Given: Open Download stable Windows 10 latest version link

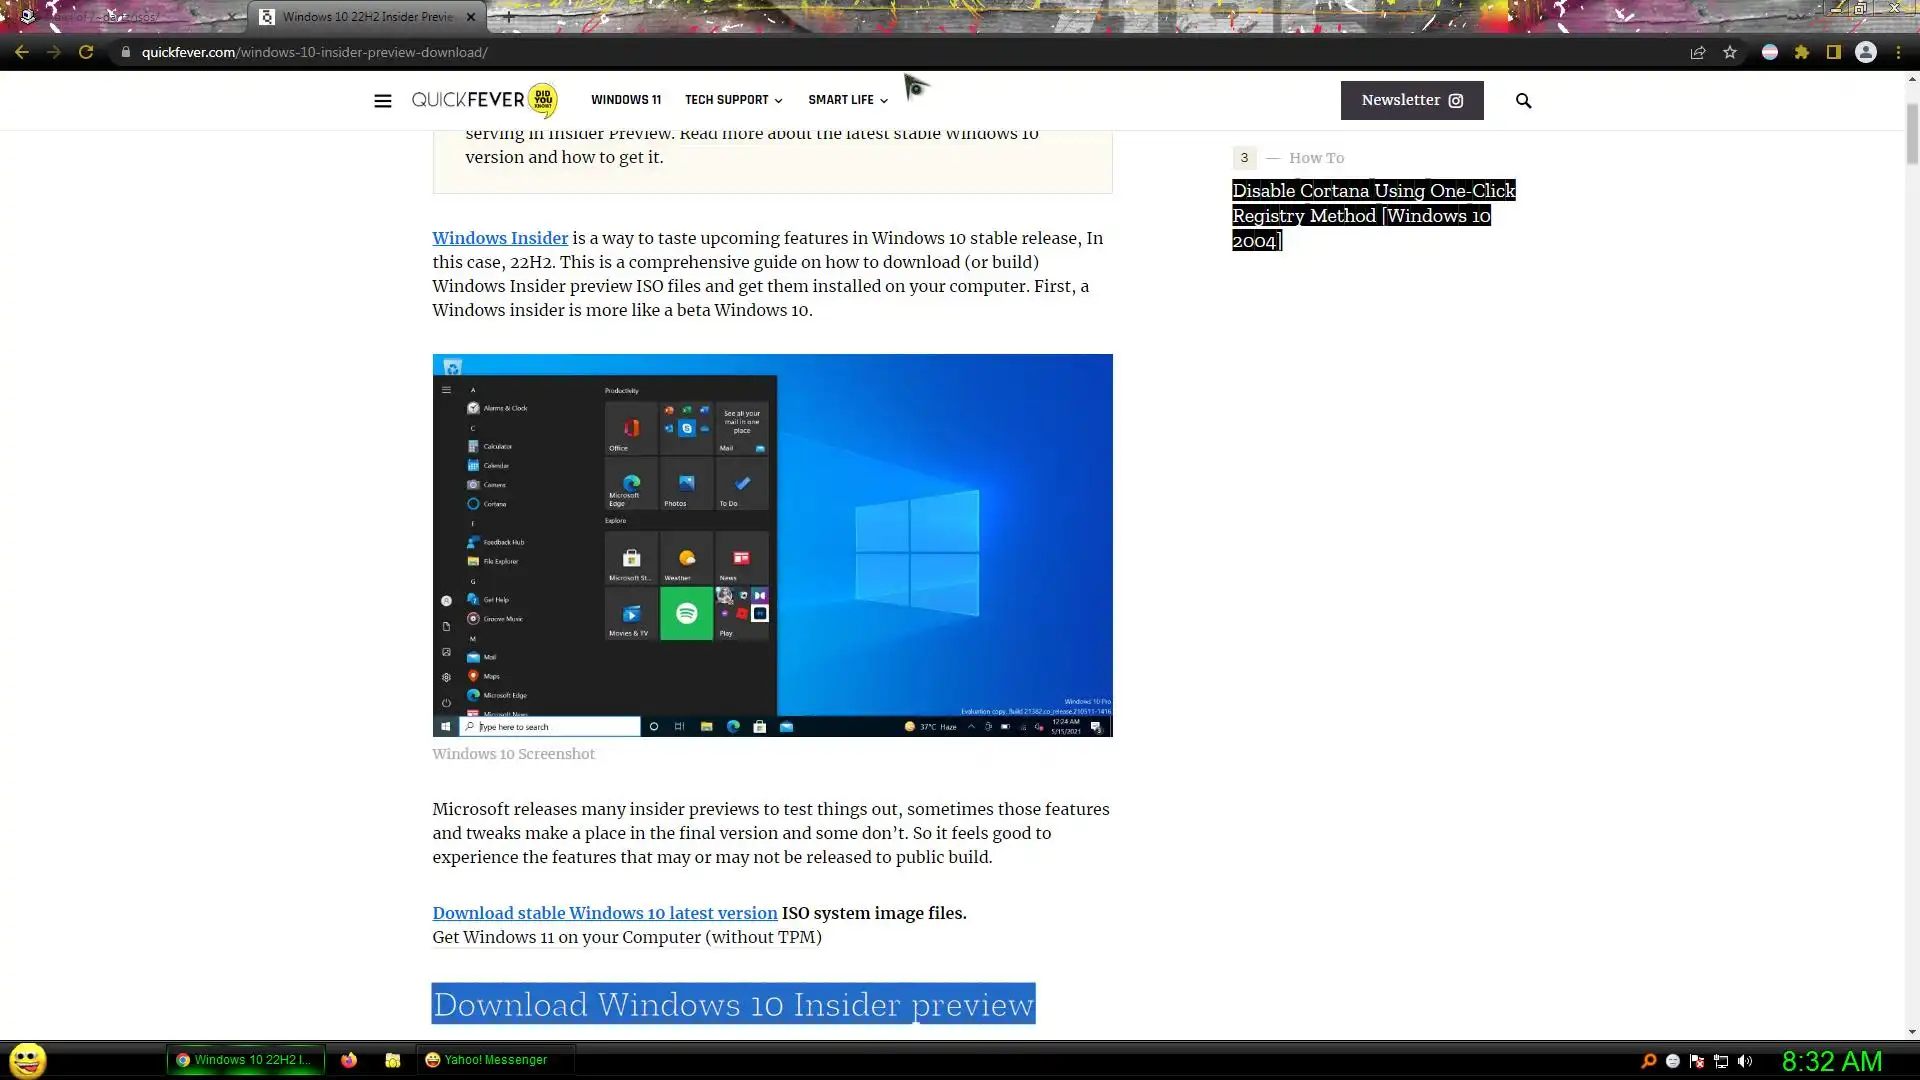Looking at the screenshot, I should 604,913.
